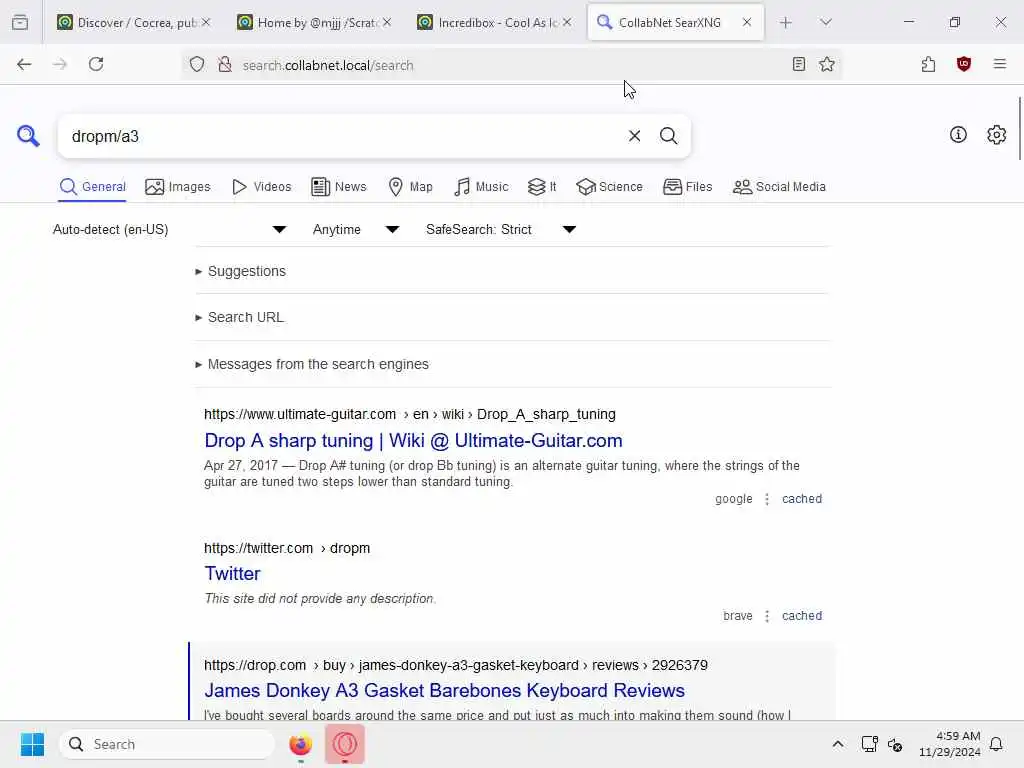Select the Images search category
This screenshot has width=1024, height=768.
(x=178, y=187)
